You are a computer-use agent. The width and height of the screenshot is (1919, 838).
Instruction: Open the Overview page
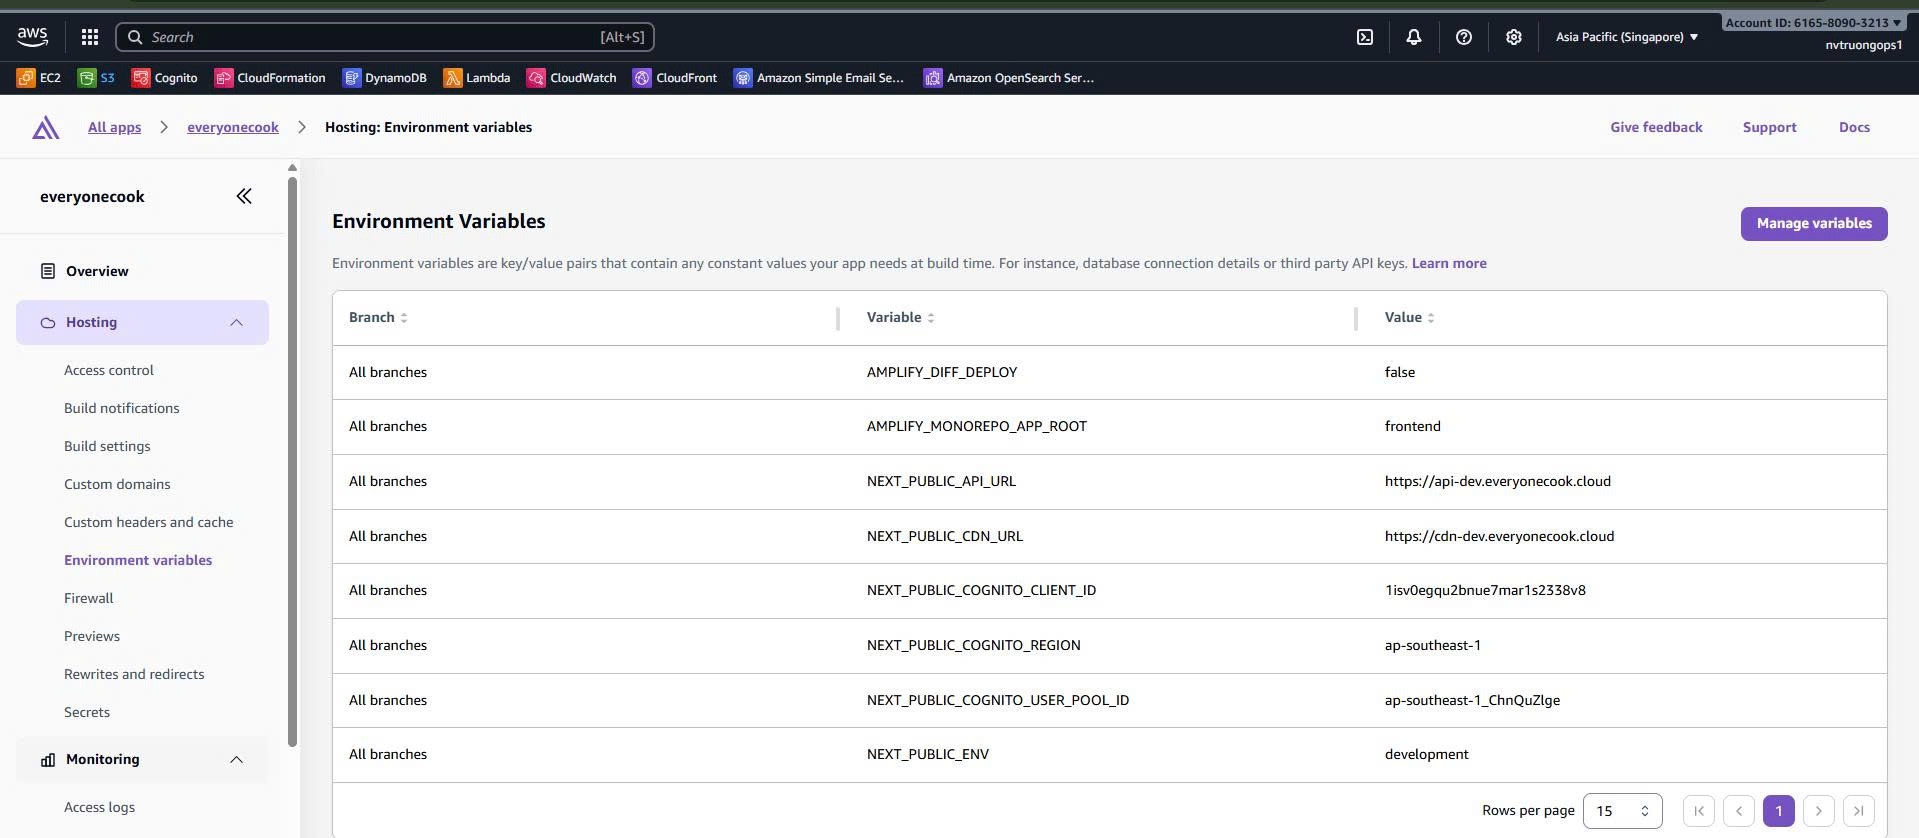tap(97, 271)
